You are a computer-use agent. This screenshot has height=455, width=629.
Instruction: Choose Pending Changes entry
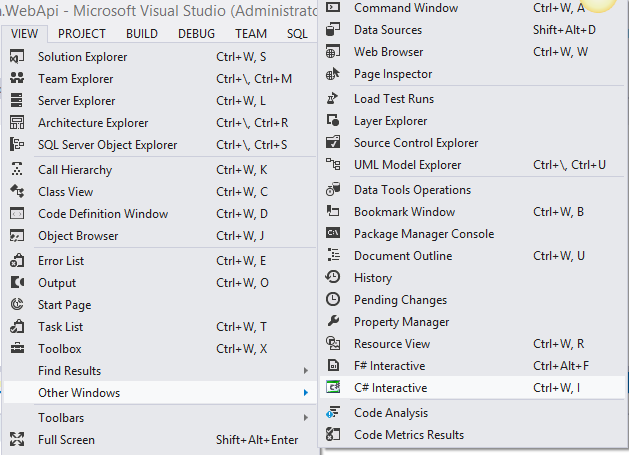pyautogui.click(x=473, y=300)
